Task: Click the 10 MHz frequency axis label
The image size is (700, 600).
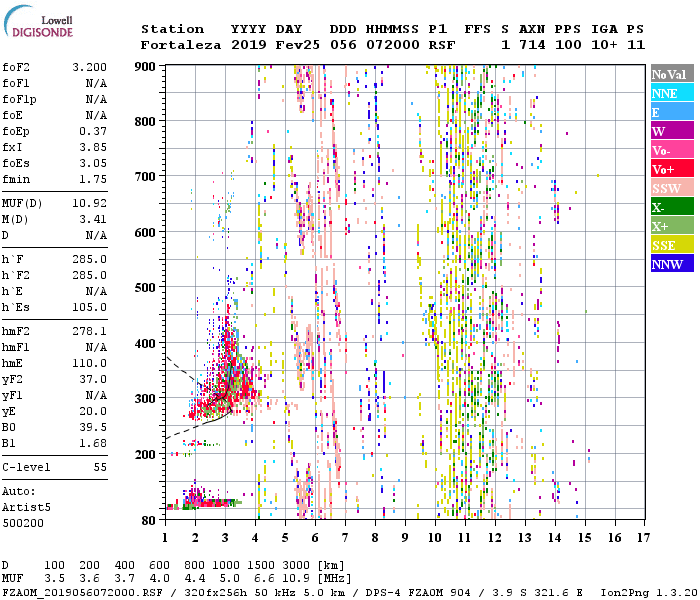Action: [435, 538]
